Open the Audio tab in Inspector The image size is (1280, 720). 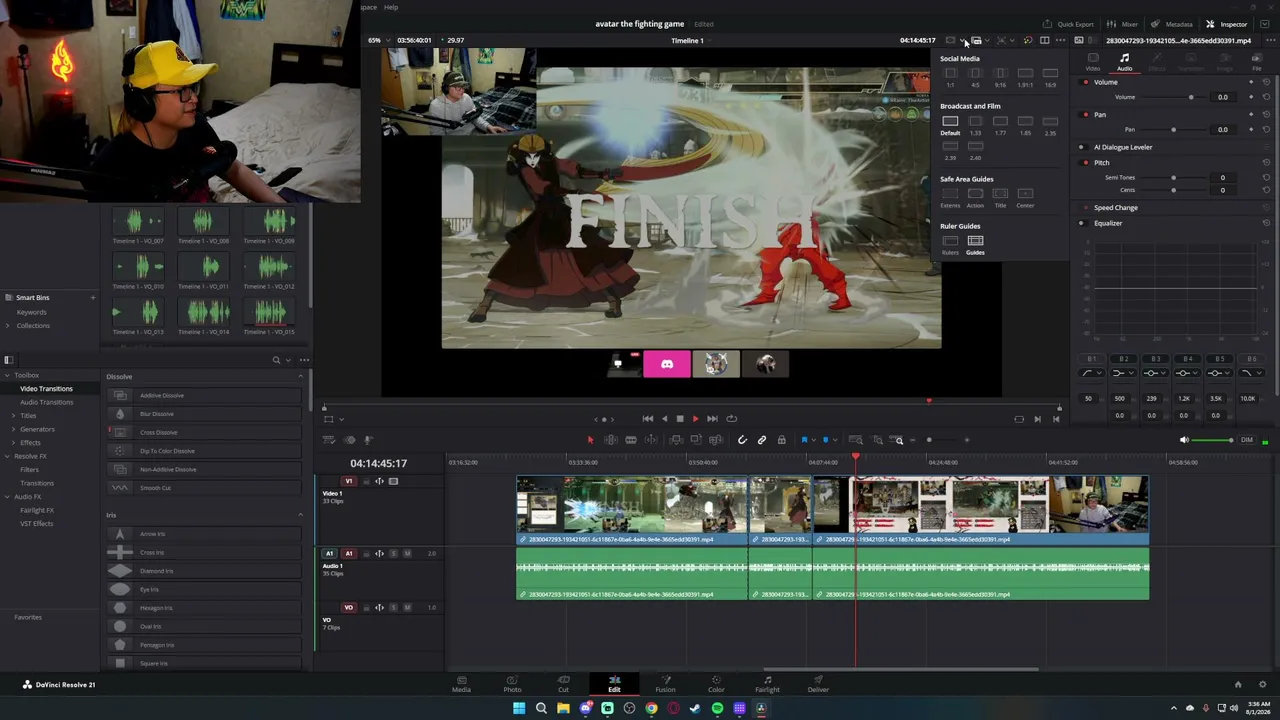pyautogui.click(x=1124, y=62)
